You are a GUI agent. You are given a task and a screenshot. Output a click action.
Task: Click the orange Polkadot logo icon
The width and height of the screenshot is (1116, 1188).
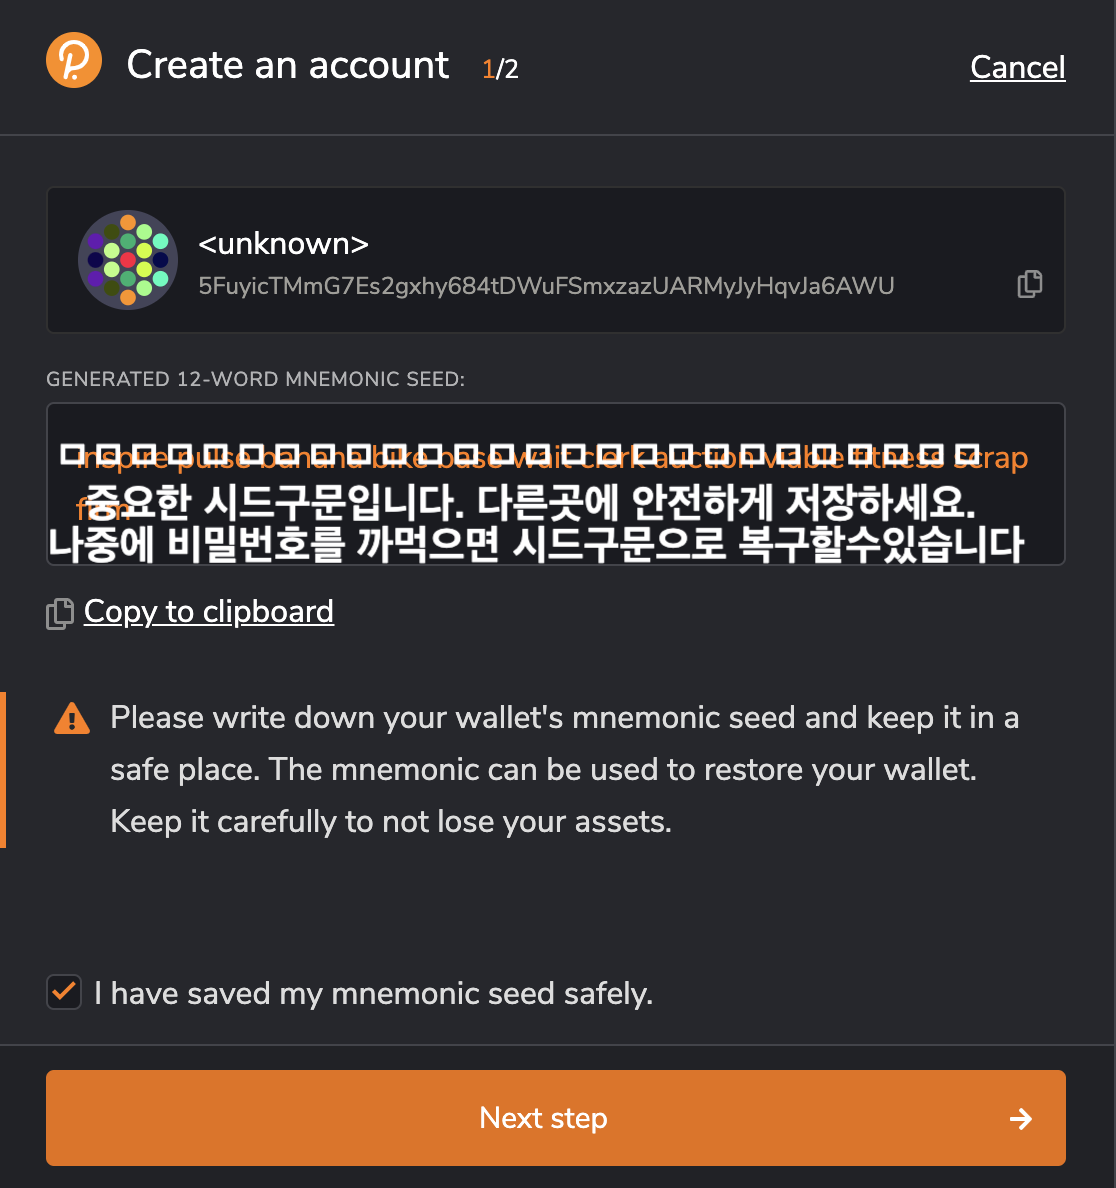coord(73,60)
